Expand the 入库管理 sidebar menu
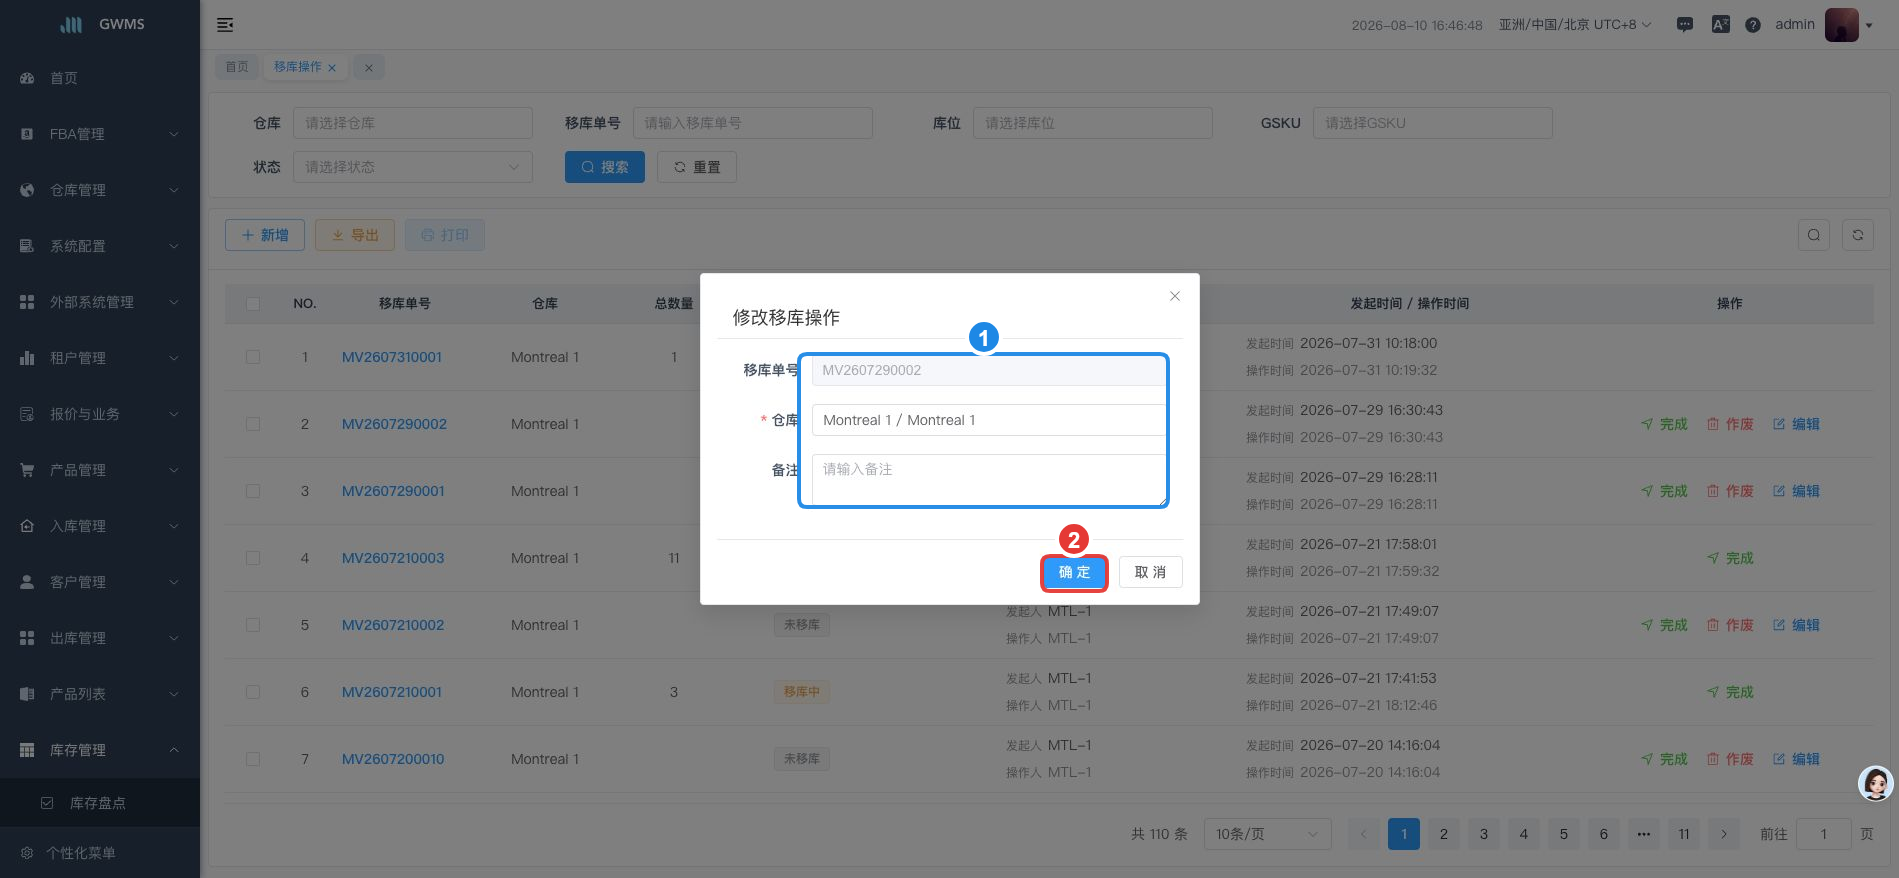This screenshot has width=1899, height=878. pyautogui.click(x=100, y=526)
